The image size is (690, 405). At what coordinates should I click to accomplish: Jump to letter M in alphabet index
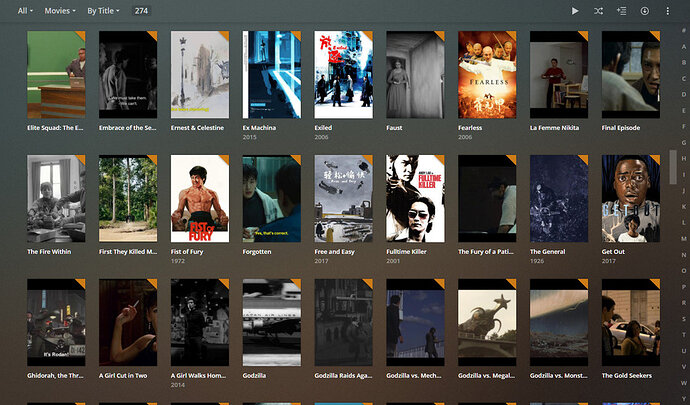point(684,239)
